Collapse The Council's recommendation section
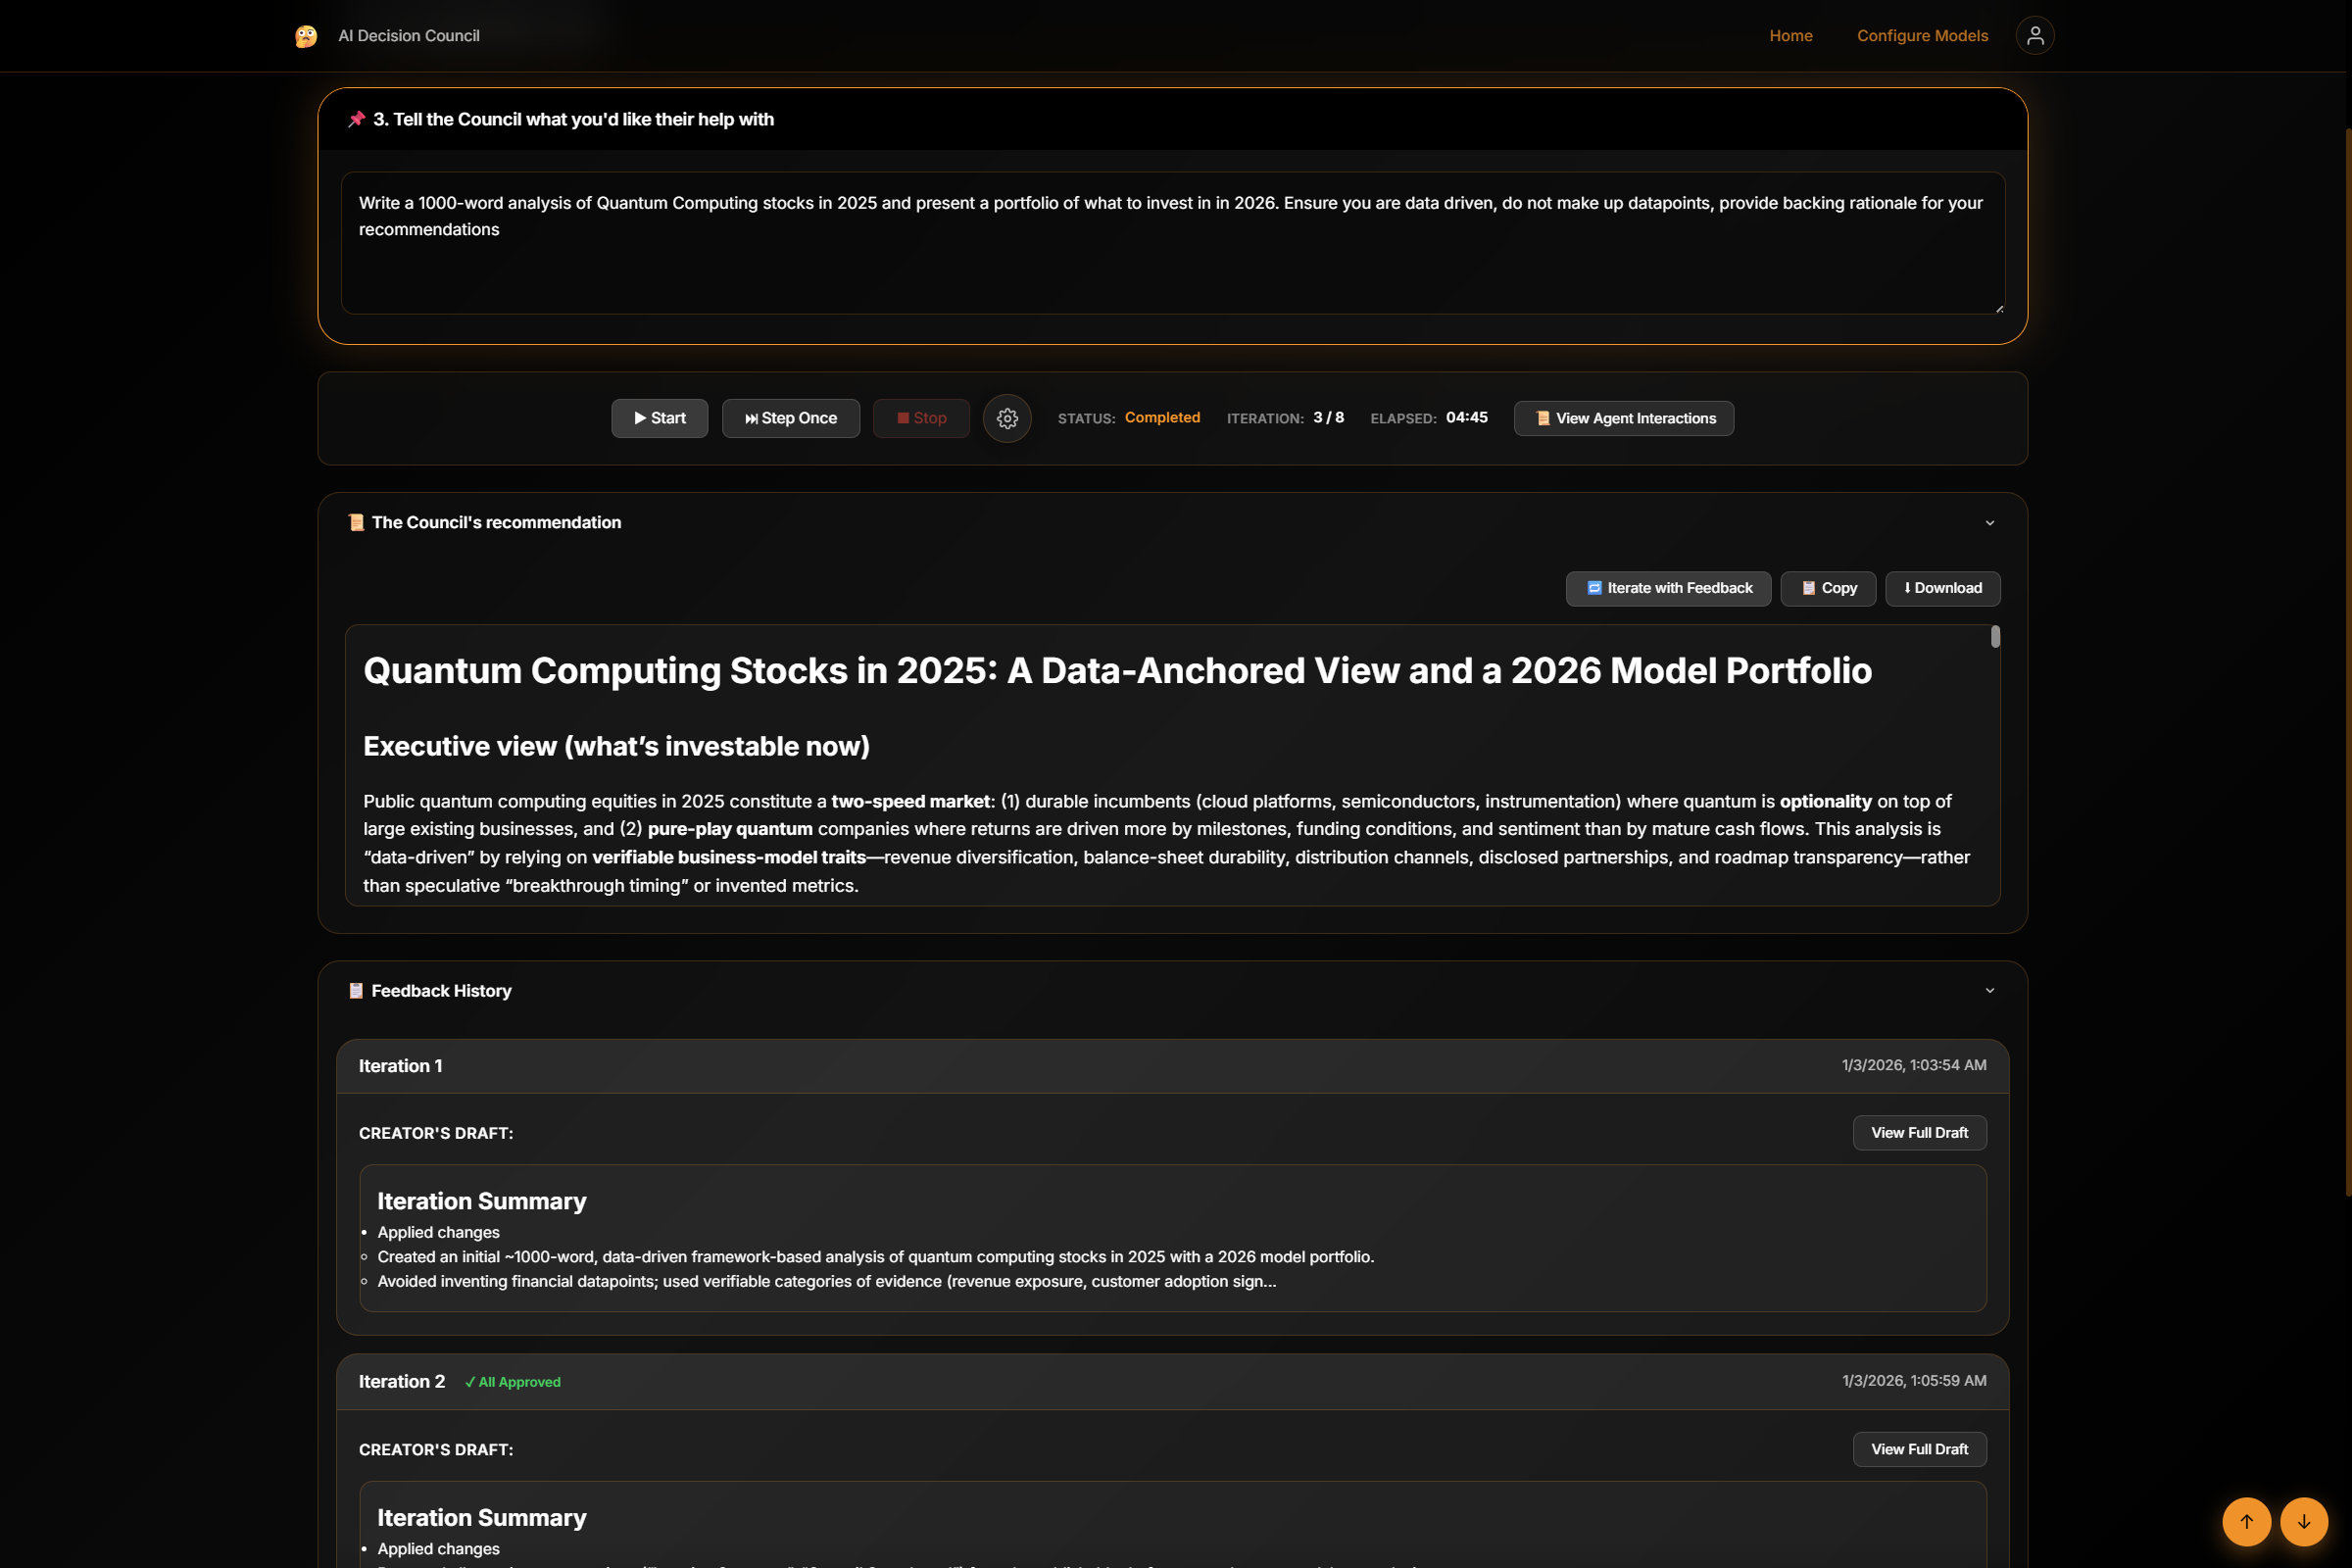The height and width of the screenshot is (1568, 2352). (x=1989, y=523)
